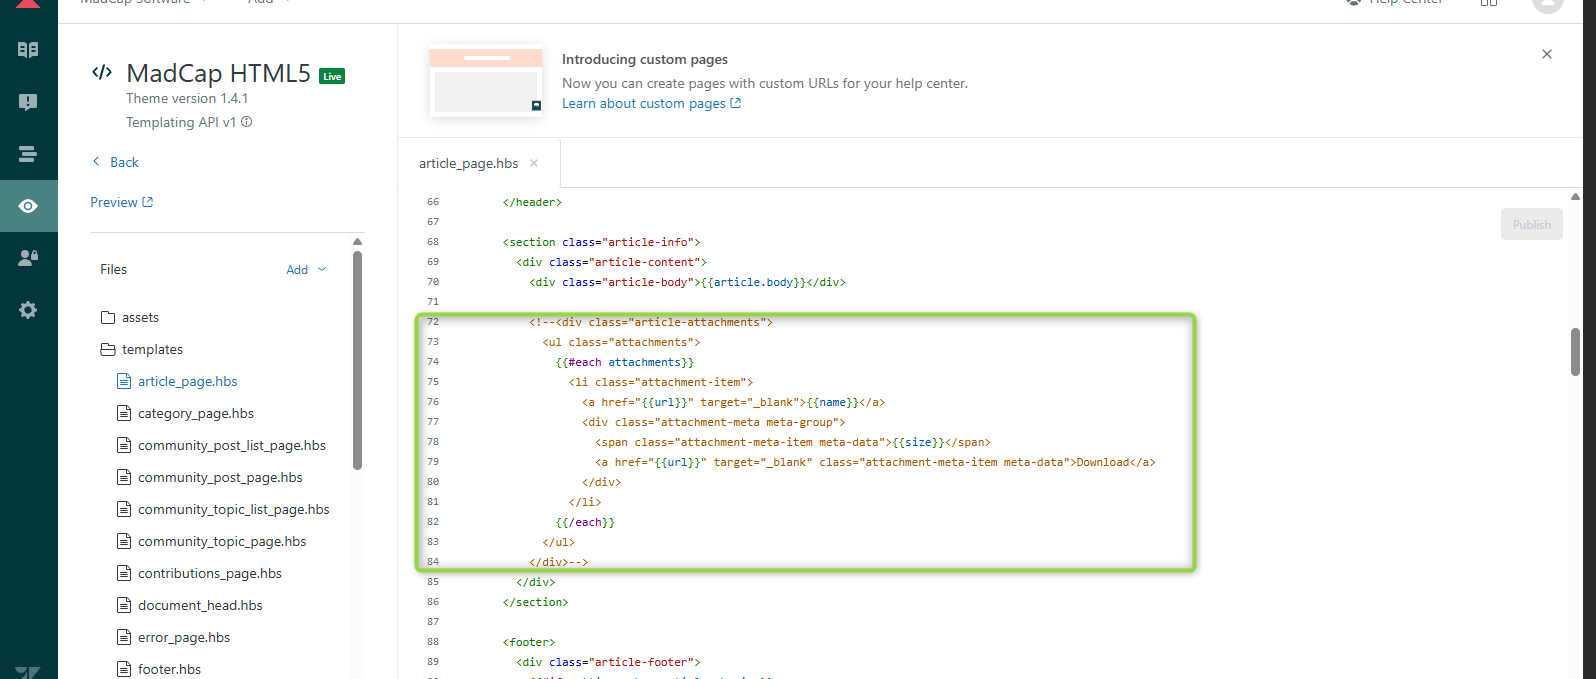The image size is (1596, 679).
Task: Collapse the templates folder
Action: click(x=152, y=350)
